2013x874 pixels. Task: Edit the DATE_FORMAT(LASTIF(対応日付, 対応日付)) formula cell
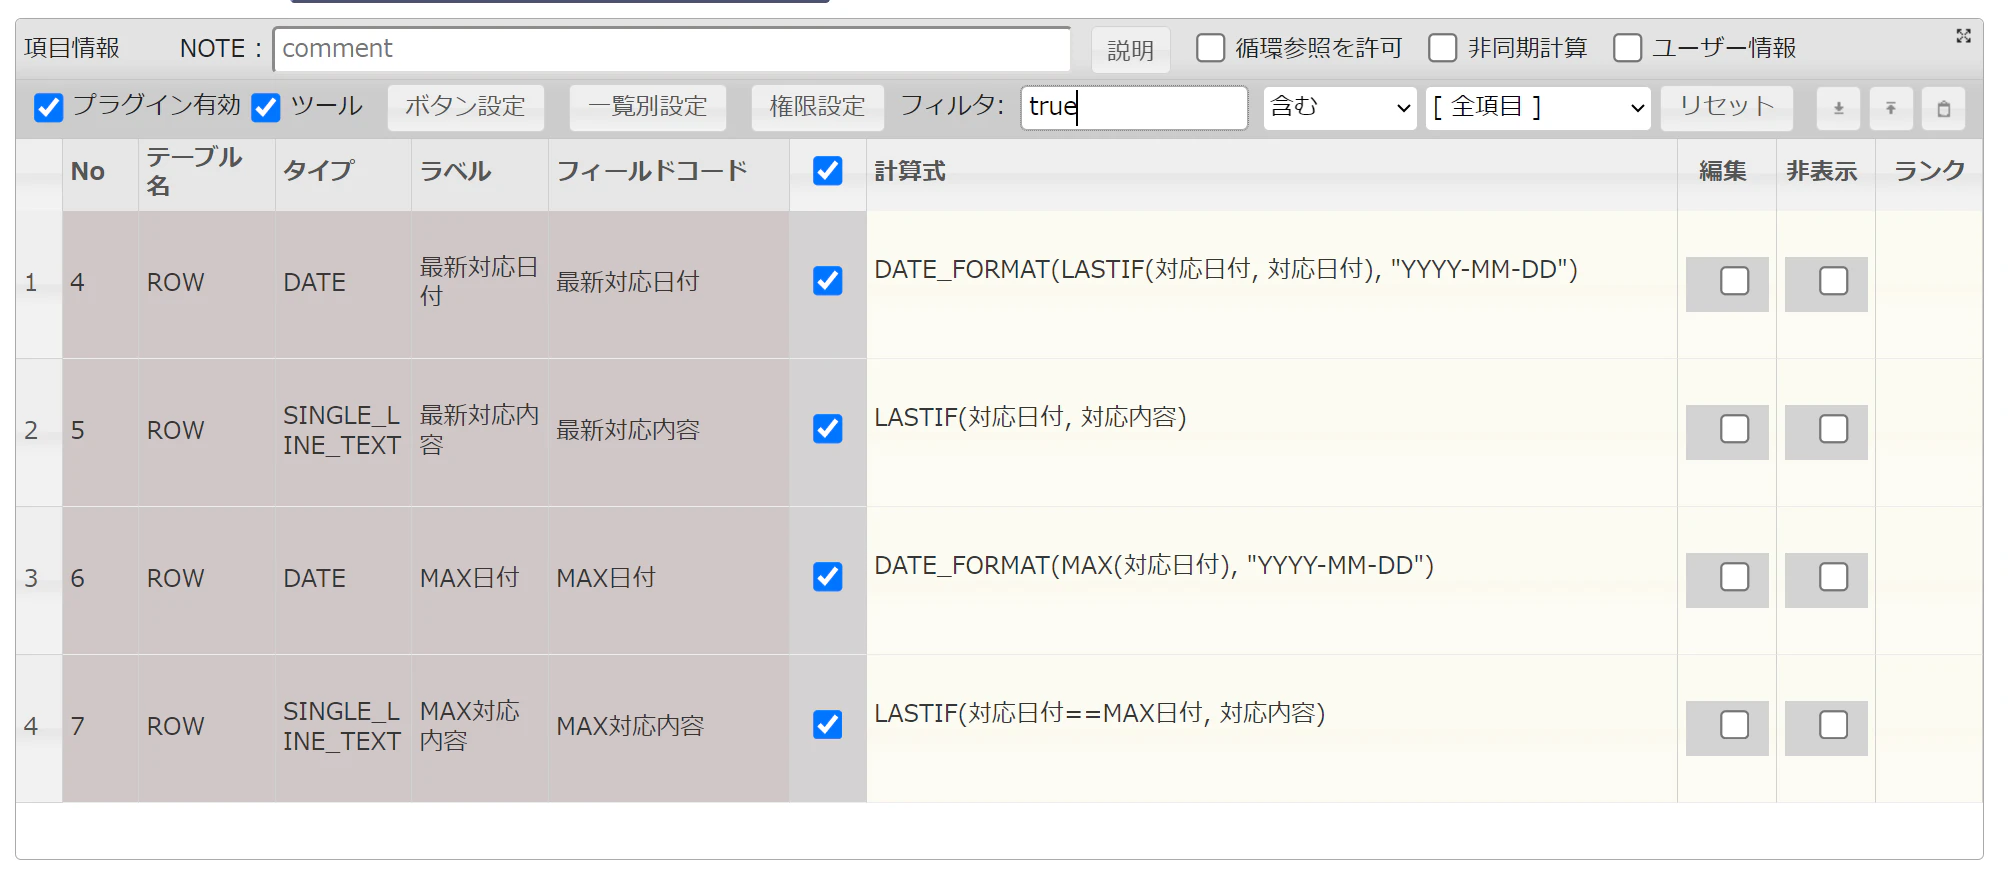click(x=1272, y=284)
